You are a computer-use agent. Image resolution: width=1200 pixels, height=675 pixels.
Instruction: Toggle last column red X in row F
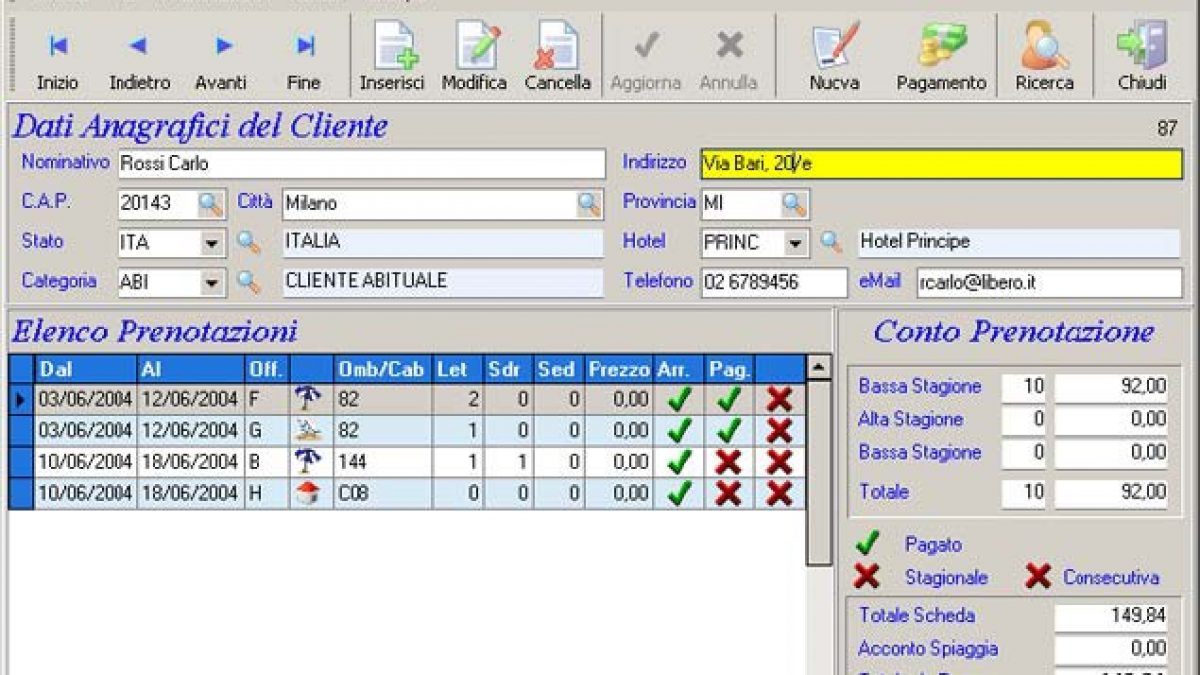coord(780,400)
